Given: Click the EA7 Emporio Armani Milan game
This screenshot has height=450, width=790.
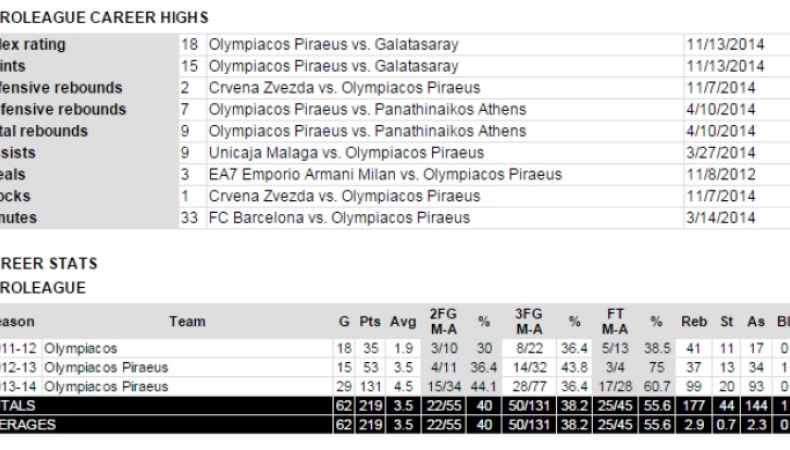Looking at the screenshot, I should point(385,174).
